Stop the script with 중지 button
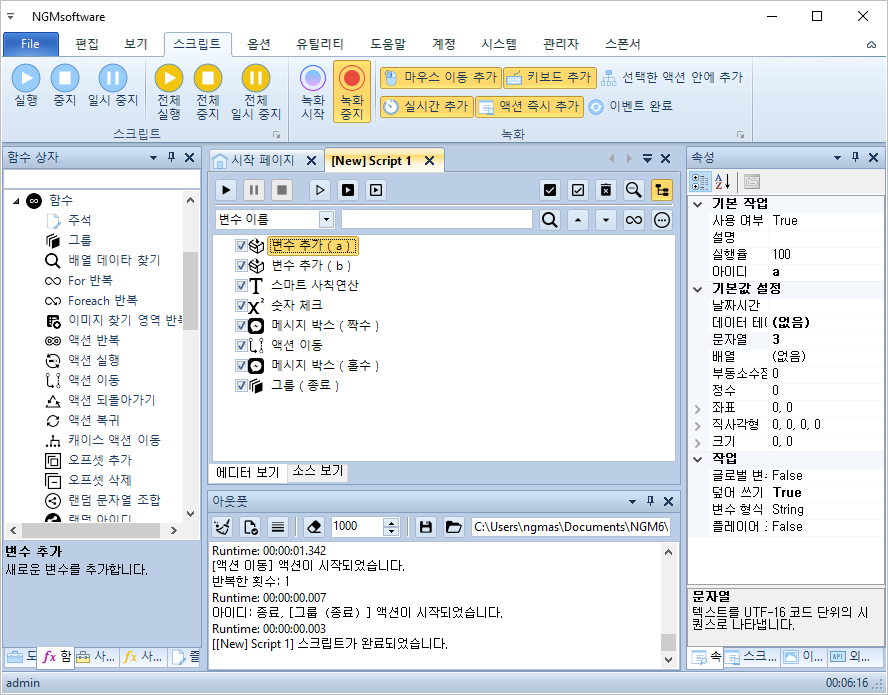Screen dimensions: 888x695 coord(65,86)
